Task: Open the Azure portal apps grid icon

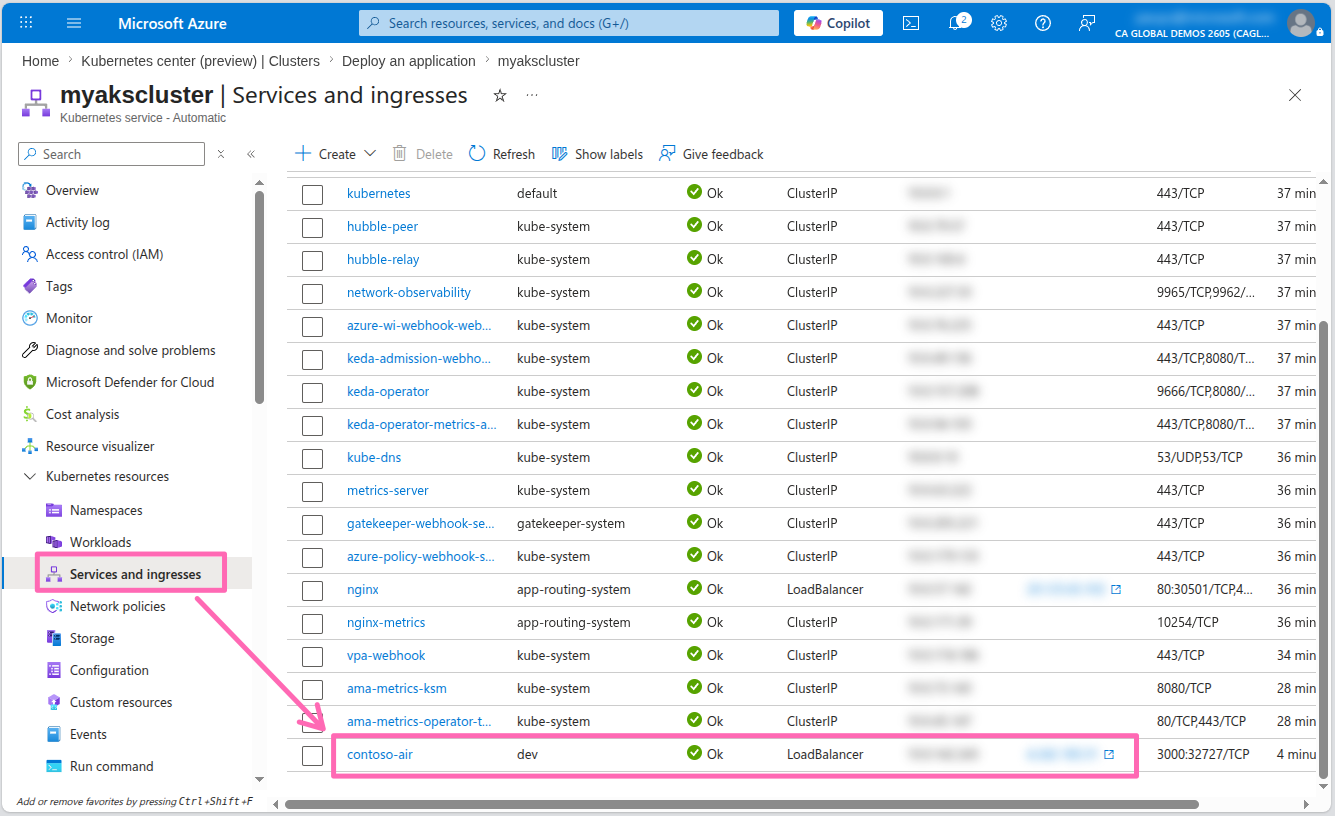Action: pos(27,23)
